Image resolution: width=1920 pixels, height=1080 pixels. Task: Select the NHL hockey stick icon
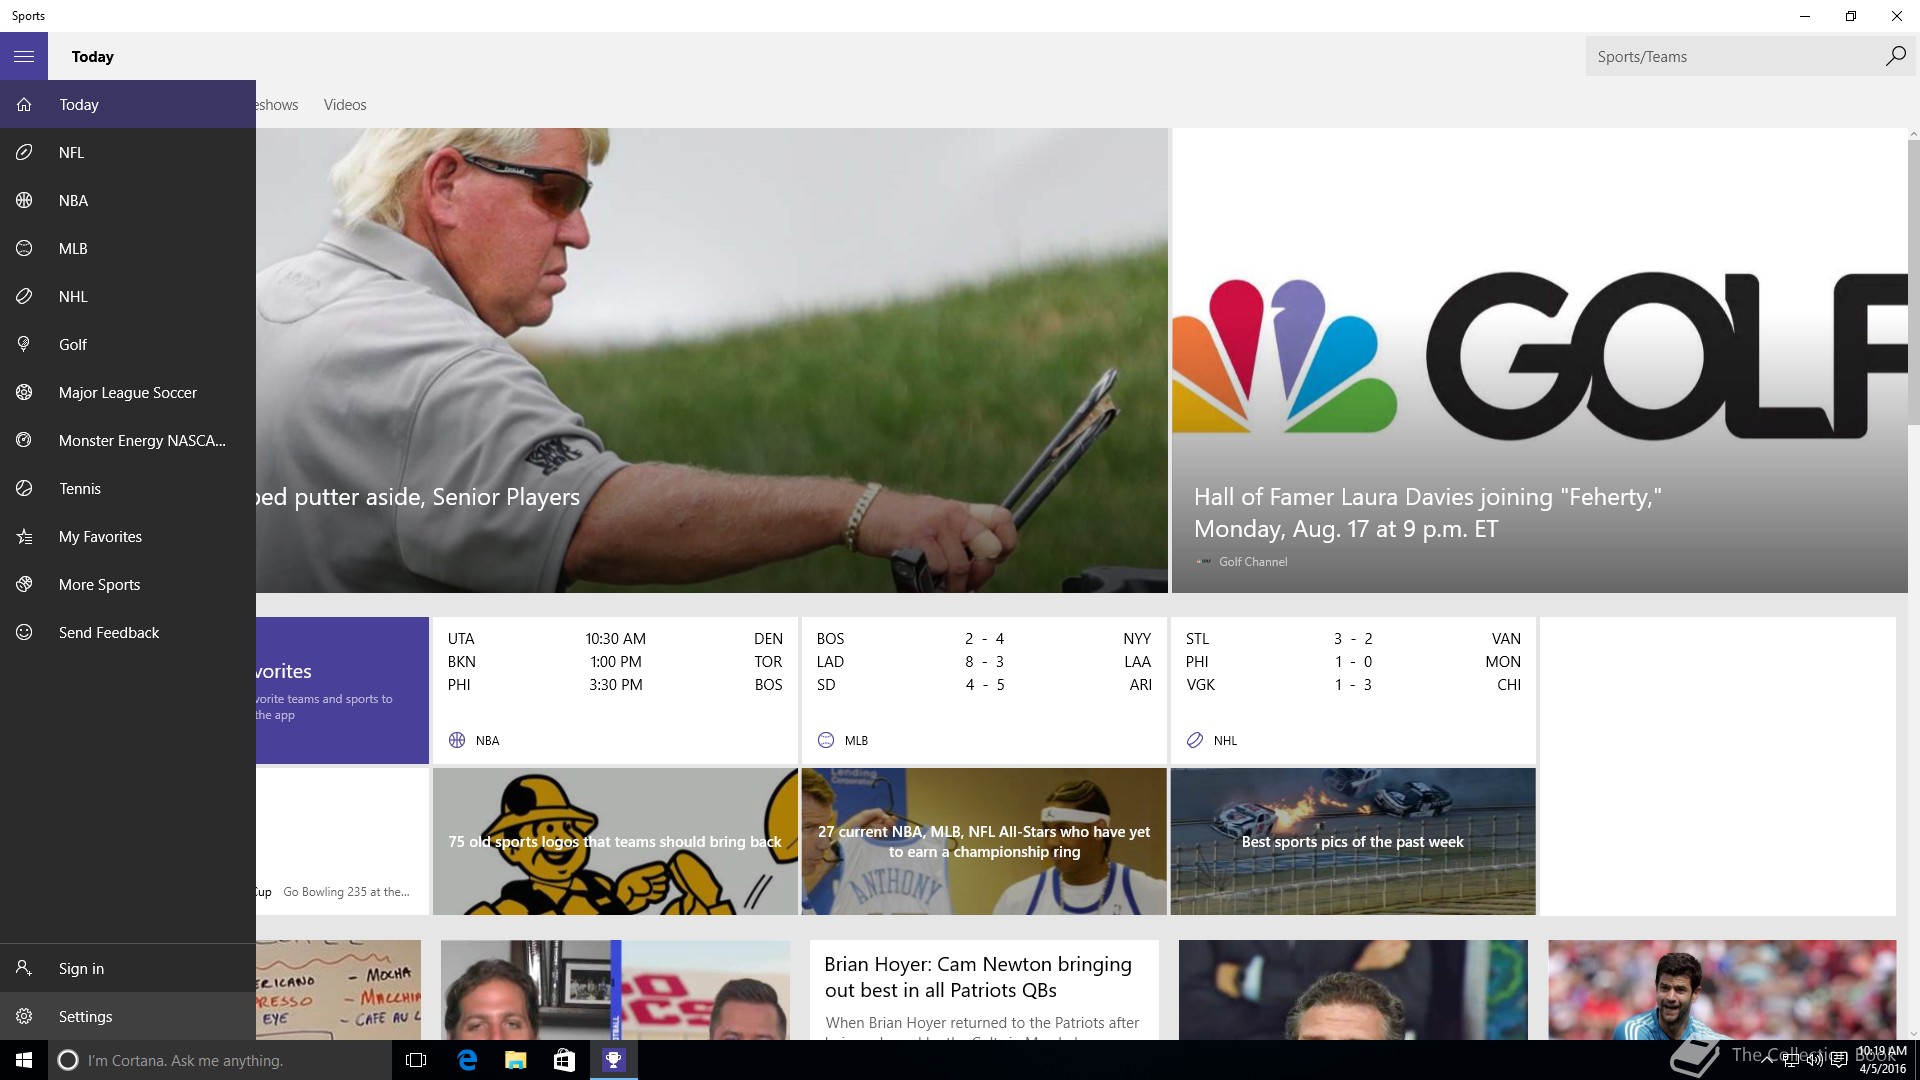[24, 297]
